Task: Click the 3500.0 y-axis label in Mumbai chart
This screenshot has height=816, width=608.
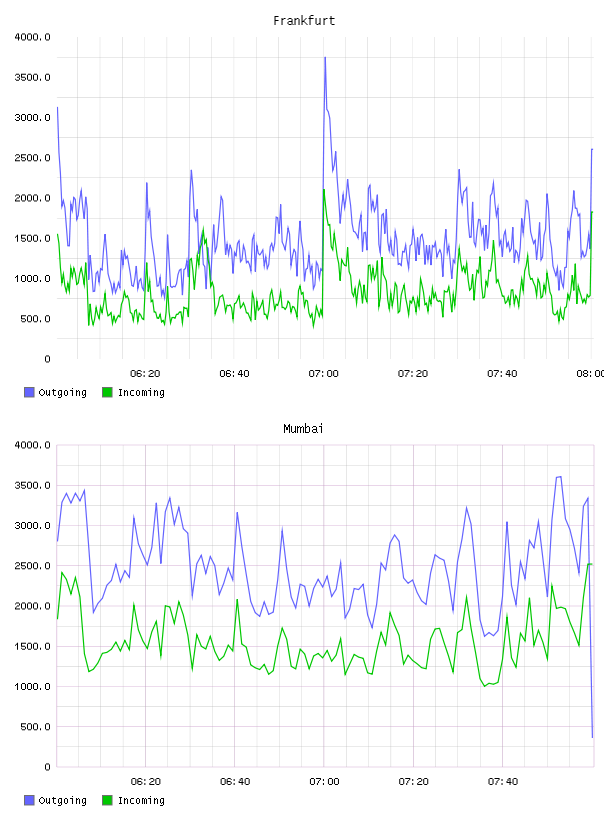Action: [32, 486]
